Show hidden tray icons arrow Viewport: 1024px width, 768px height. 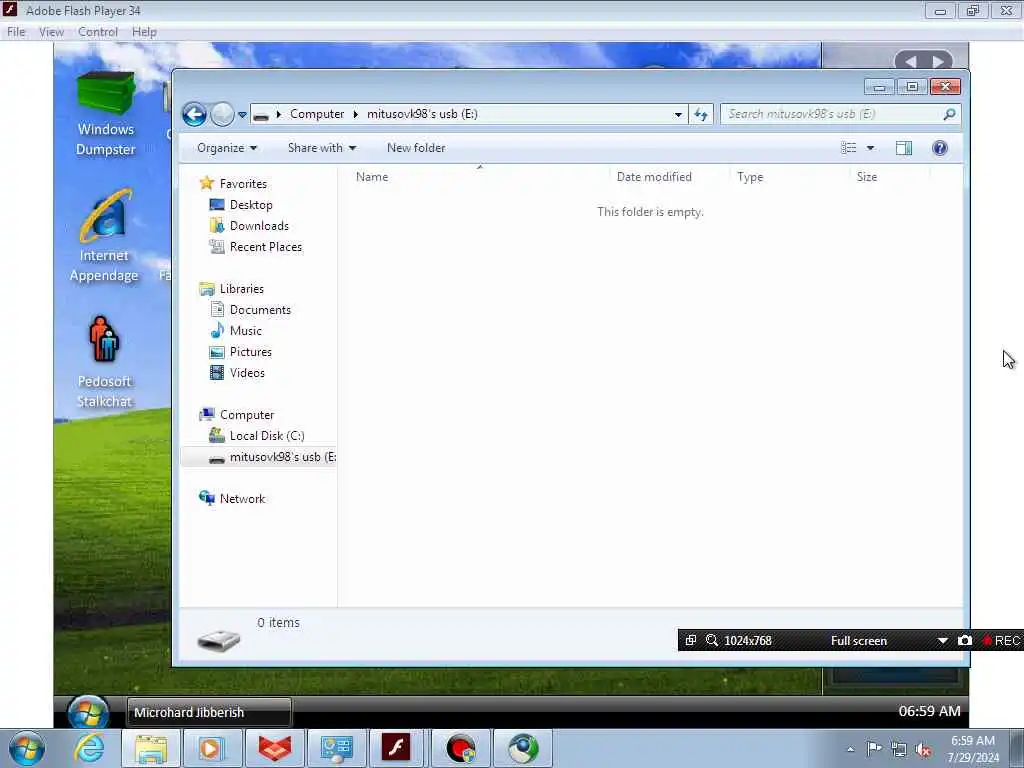pos(850,749)
